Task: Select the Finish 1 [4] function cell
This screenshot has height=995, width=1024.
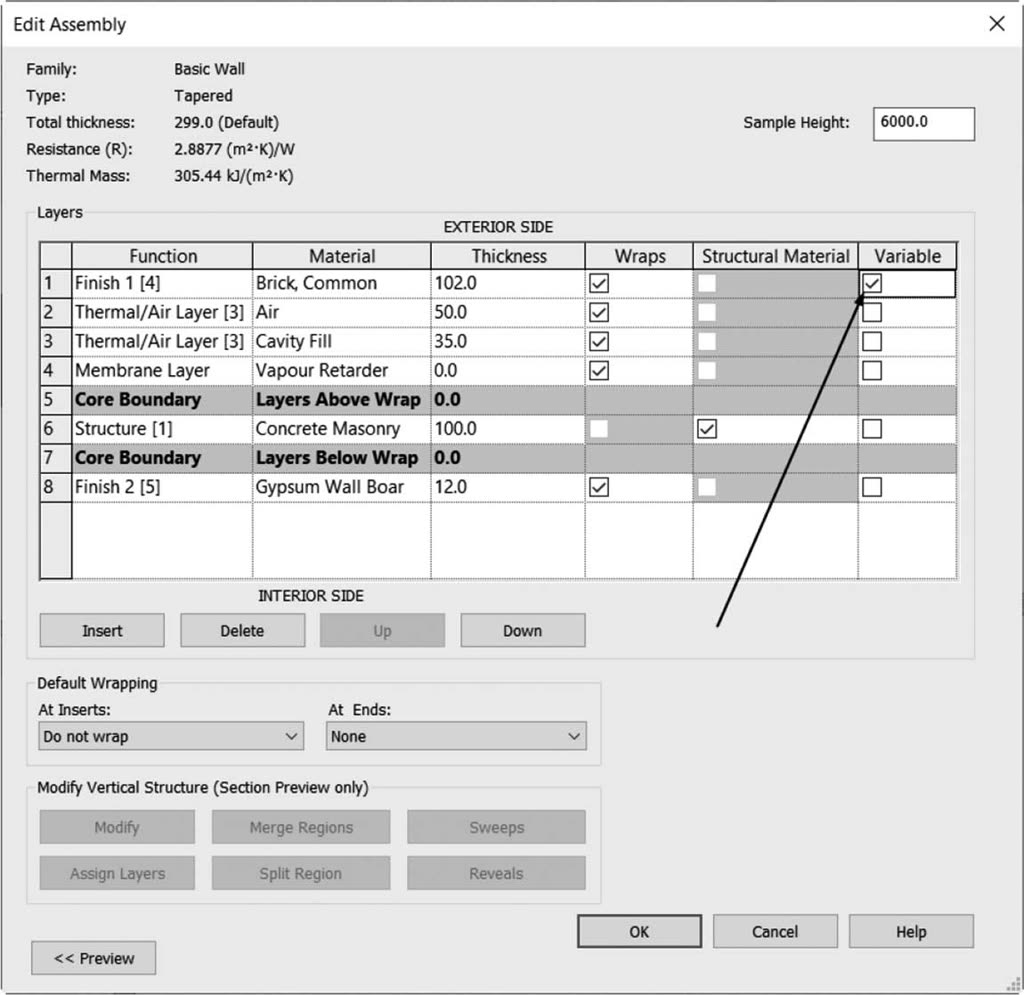Action: (x=162, y=283)
